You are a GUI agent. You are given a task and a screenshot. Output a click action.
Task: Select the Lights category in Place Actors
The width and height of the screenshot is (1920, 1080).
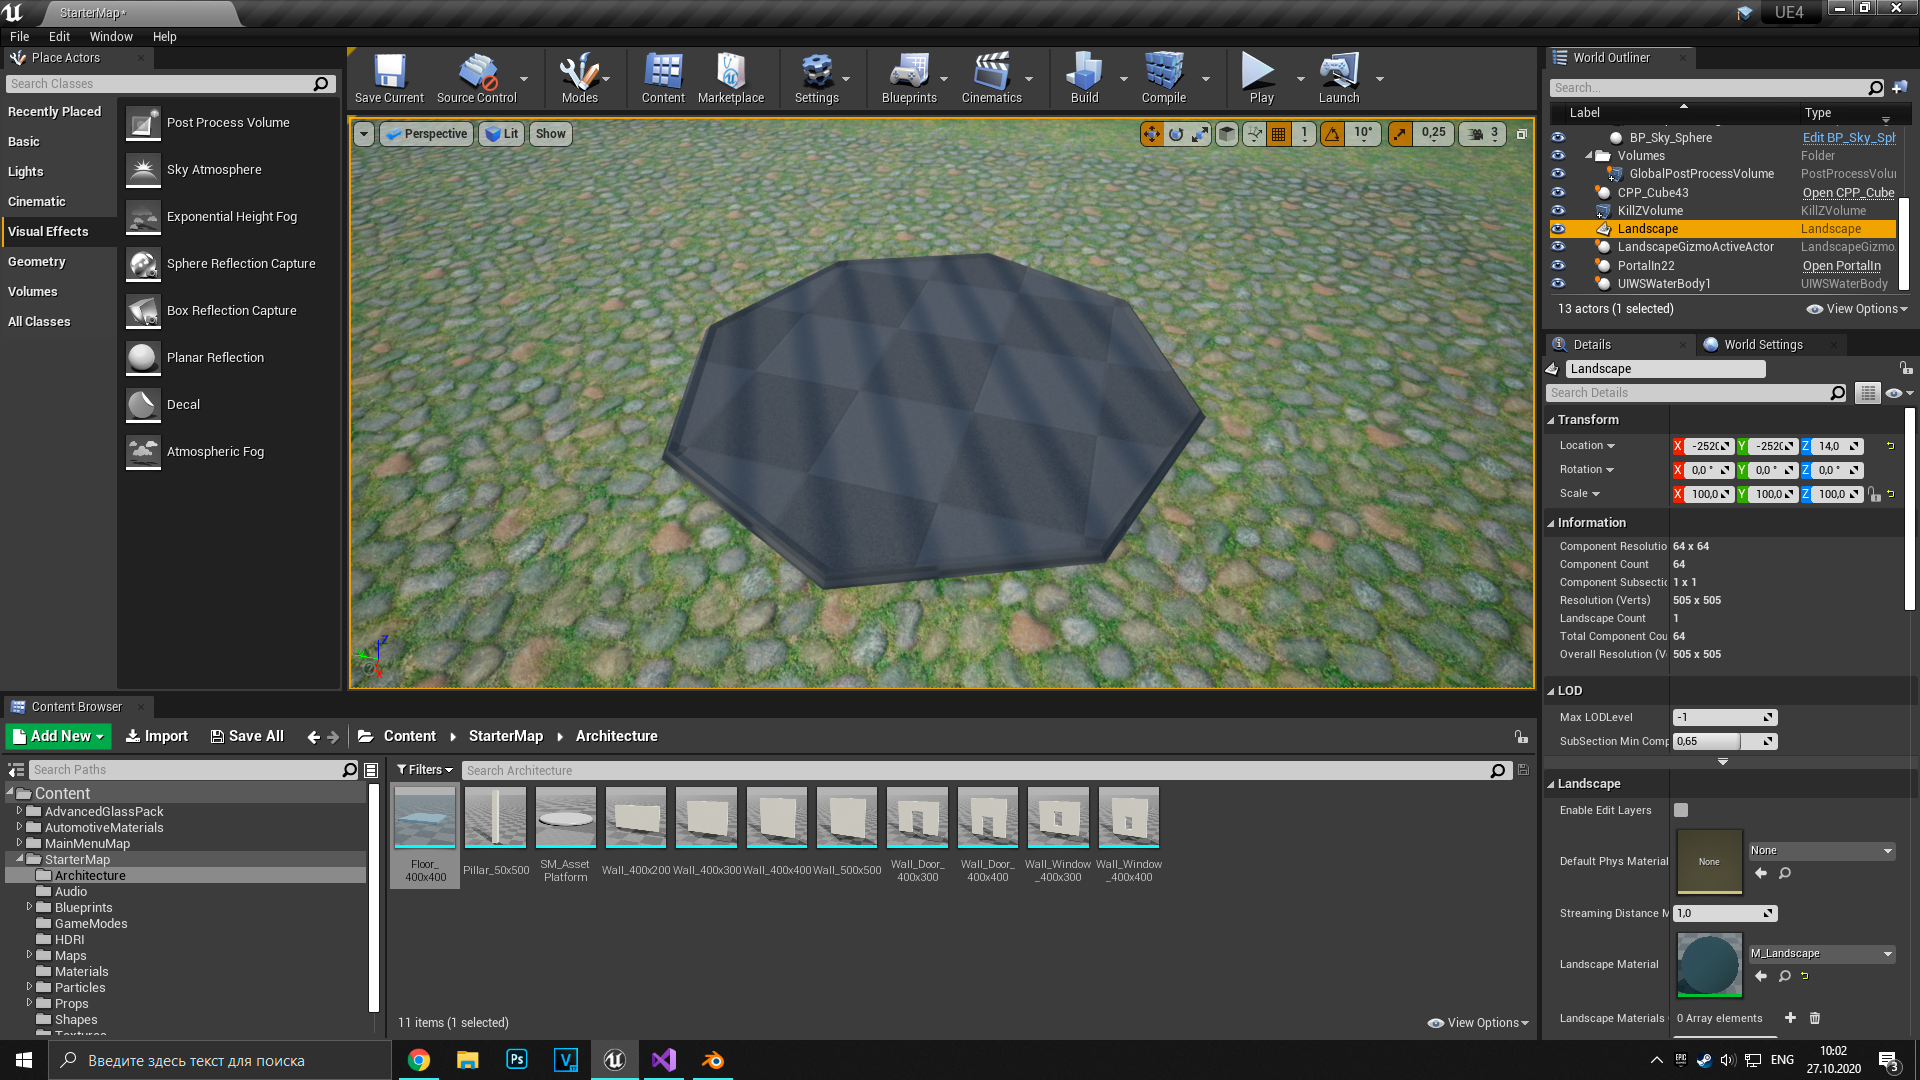[x=26, y=172]
